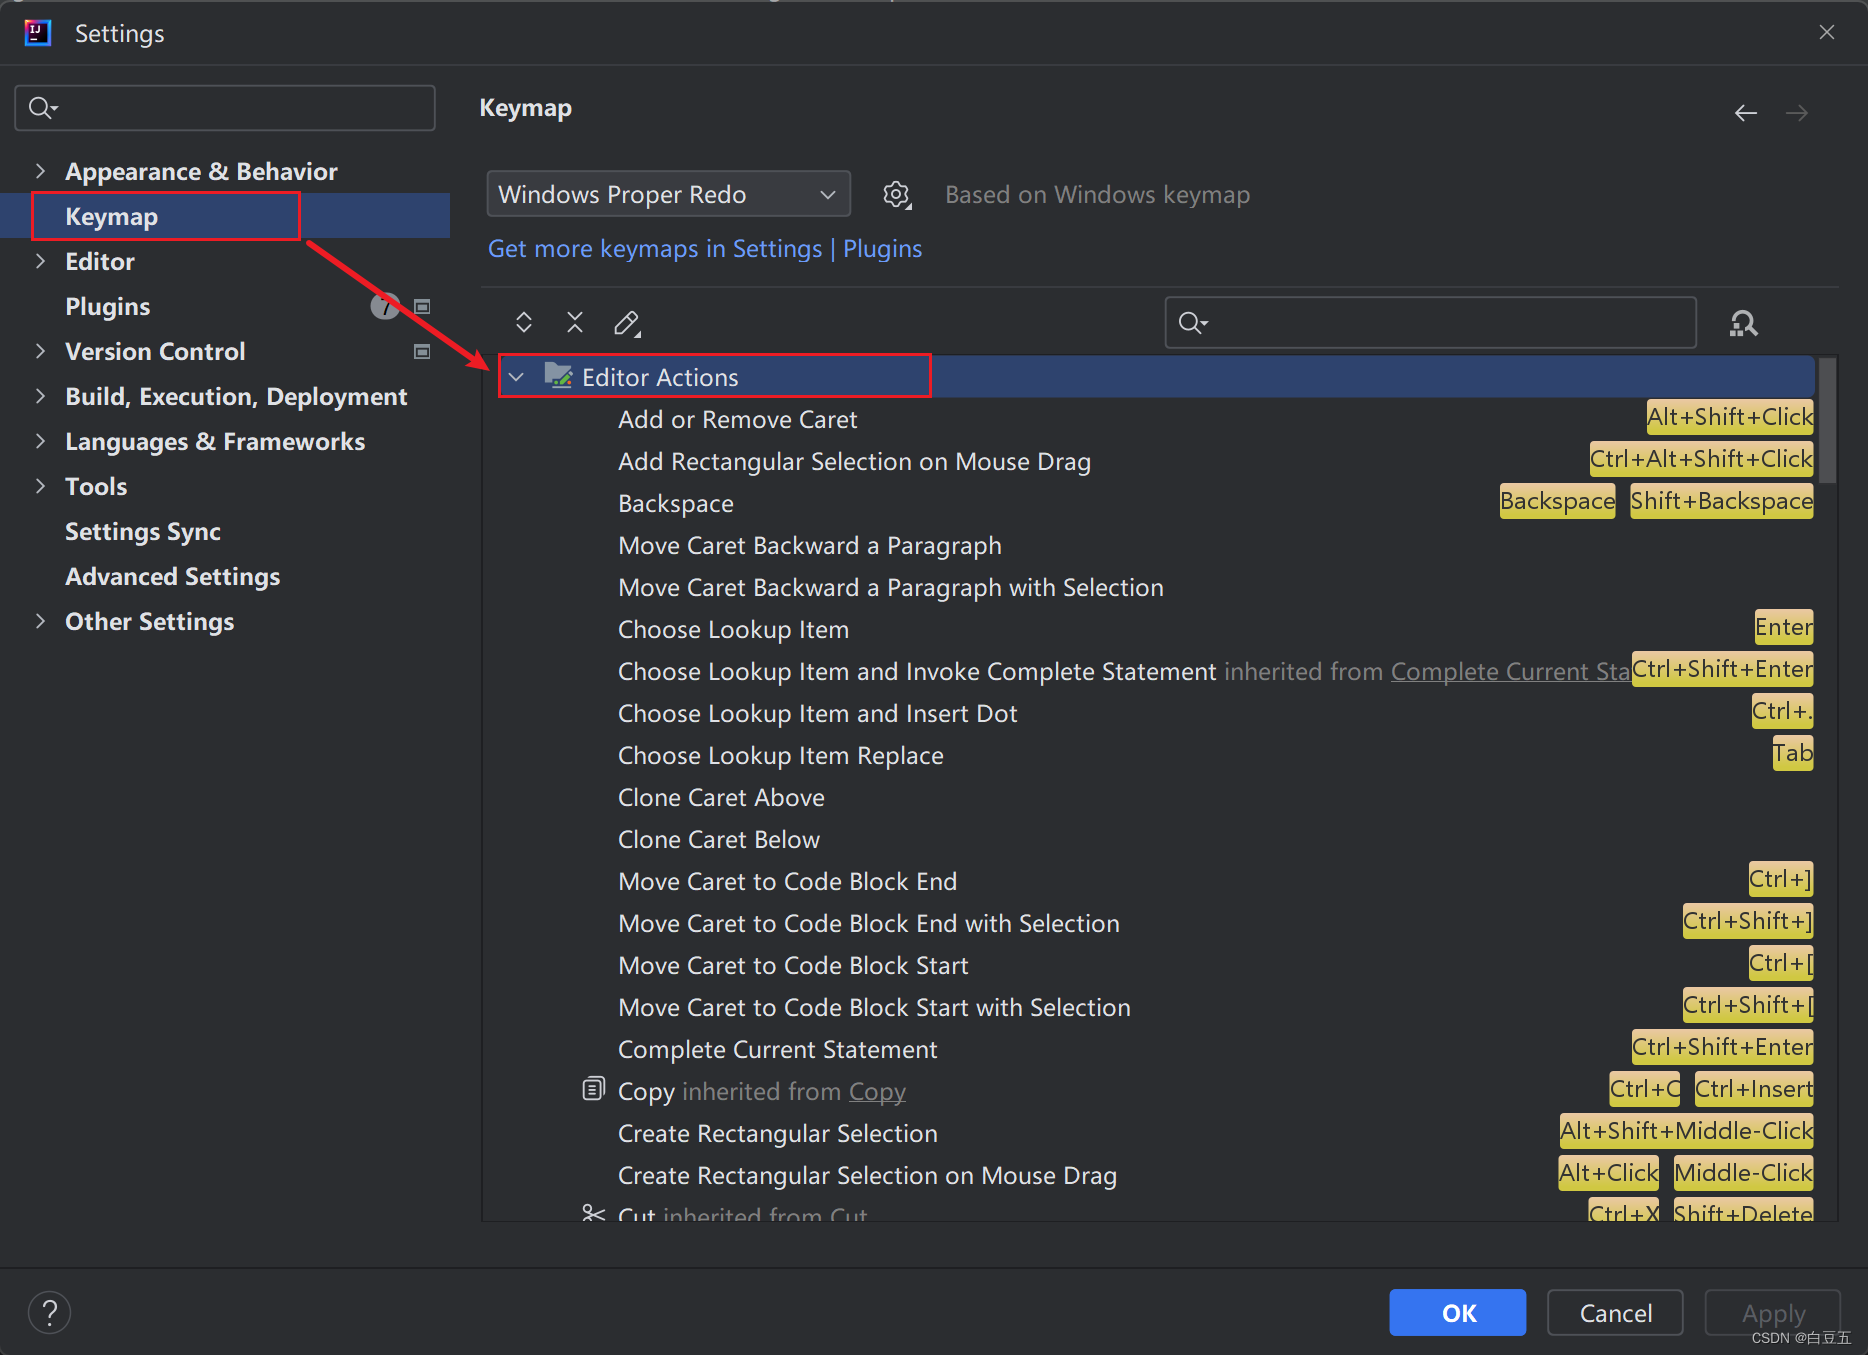This screenshot has height=1355, width=1868.
Task: Click the help question mark icon
Action: 49,1312
